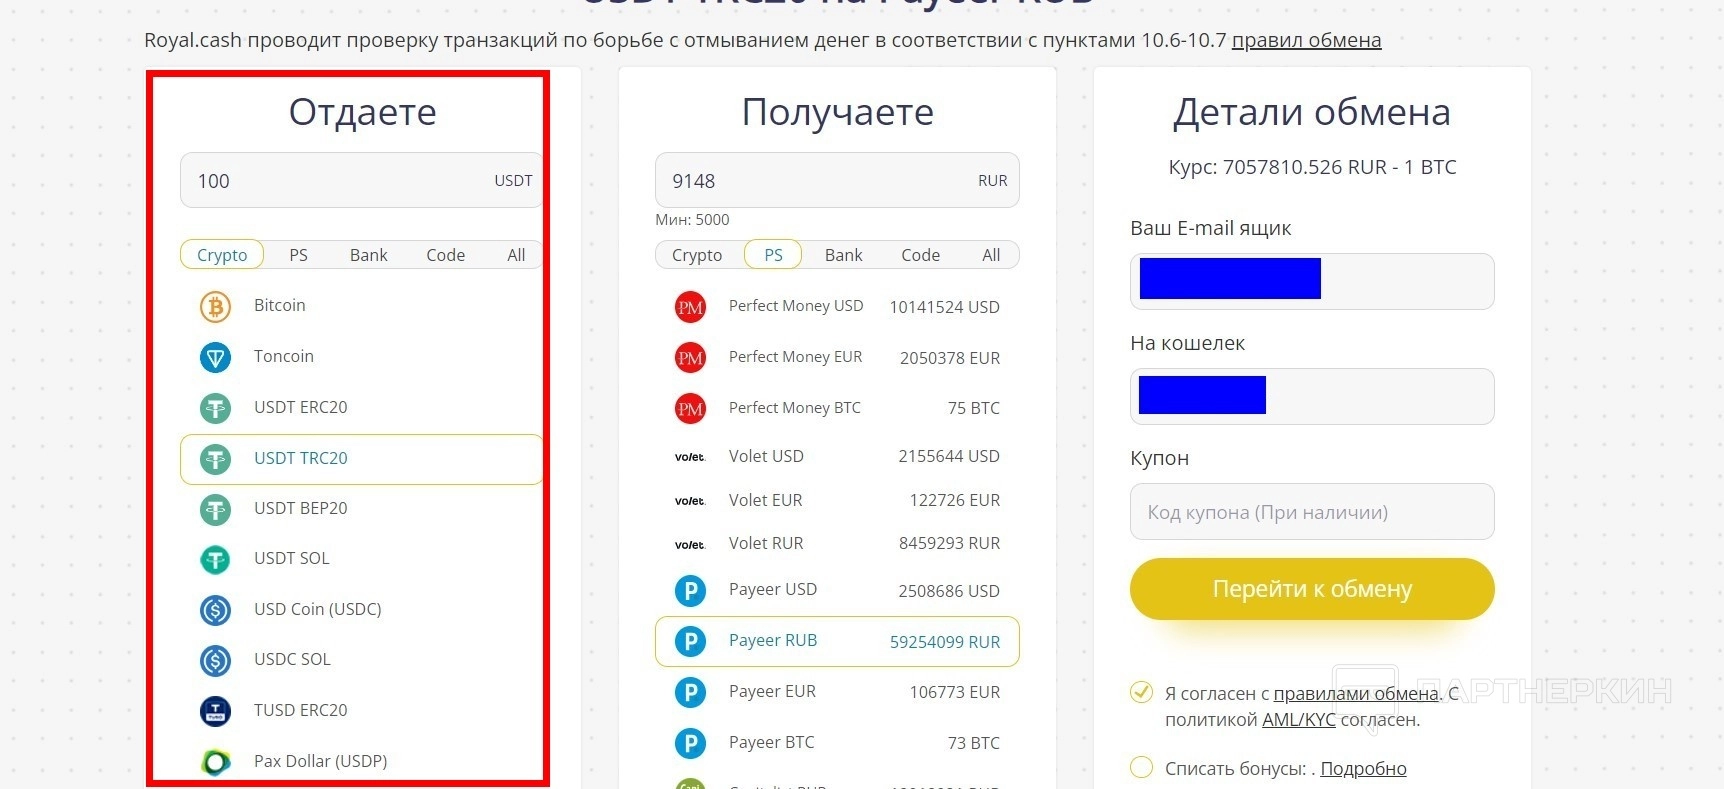Viewport: 1724px width, 789px height.
Task: Click the Pax Dollar (USDP) icon
Action: (x=215, y=762)
